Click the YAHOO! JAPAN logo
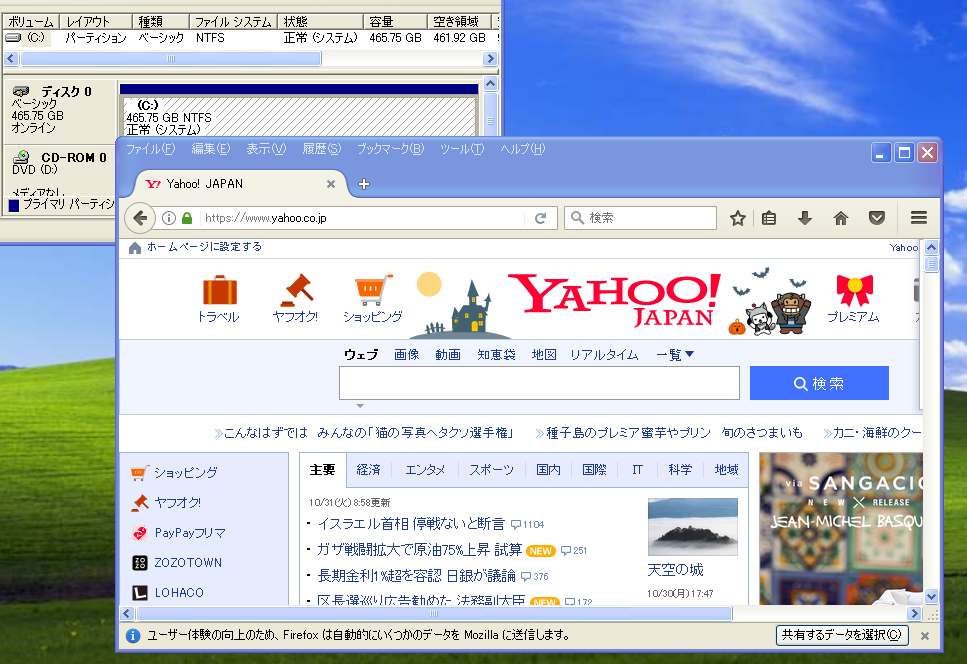The image size is (967, 664). tap(615, 300)
